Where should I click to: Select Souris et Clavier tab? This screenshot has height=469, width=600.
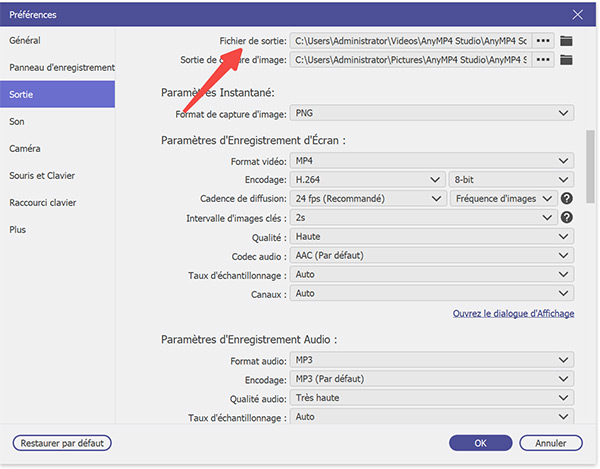42,175
